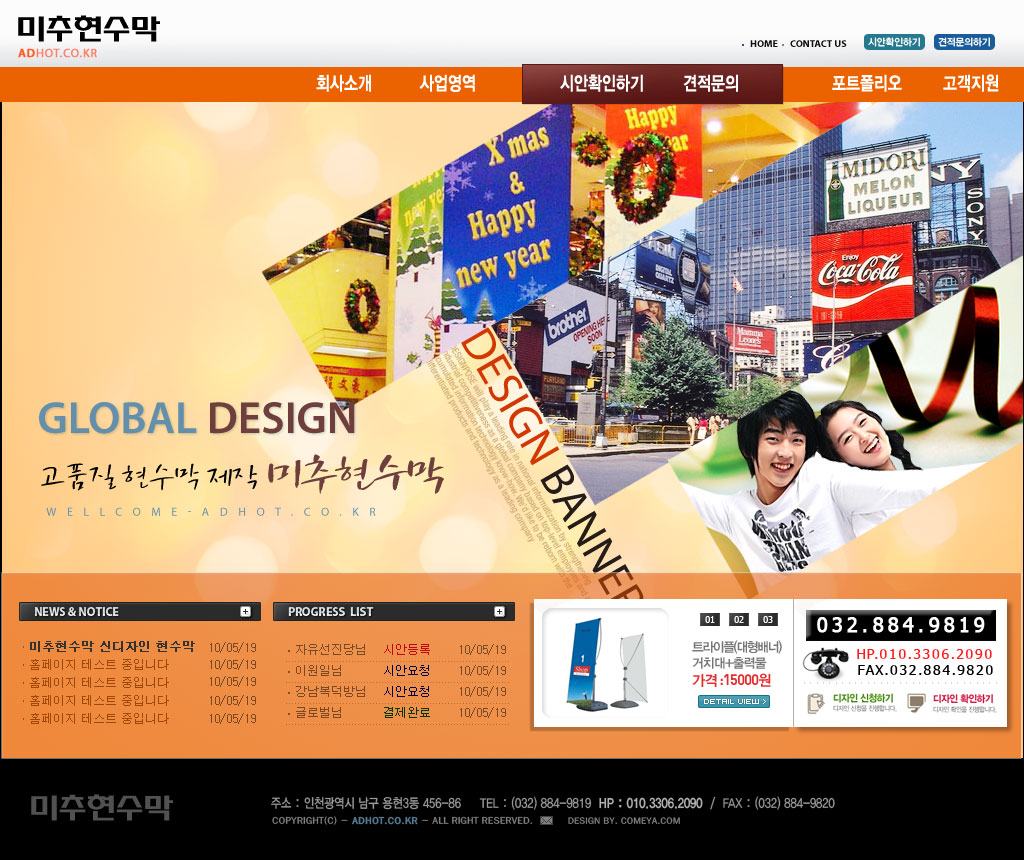
Task: Select product slide number 02
Action: pyautogui.click(x=738, y=619)
